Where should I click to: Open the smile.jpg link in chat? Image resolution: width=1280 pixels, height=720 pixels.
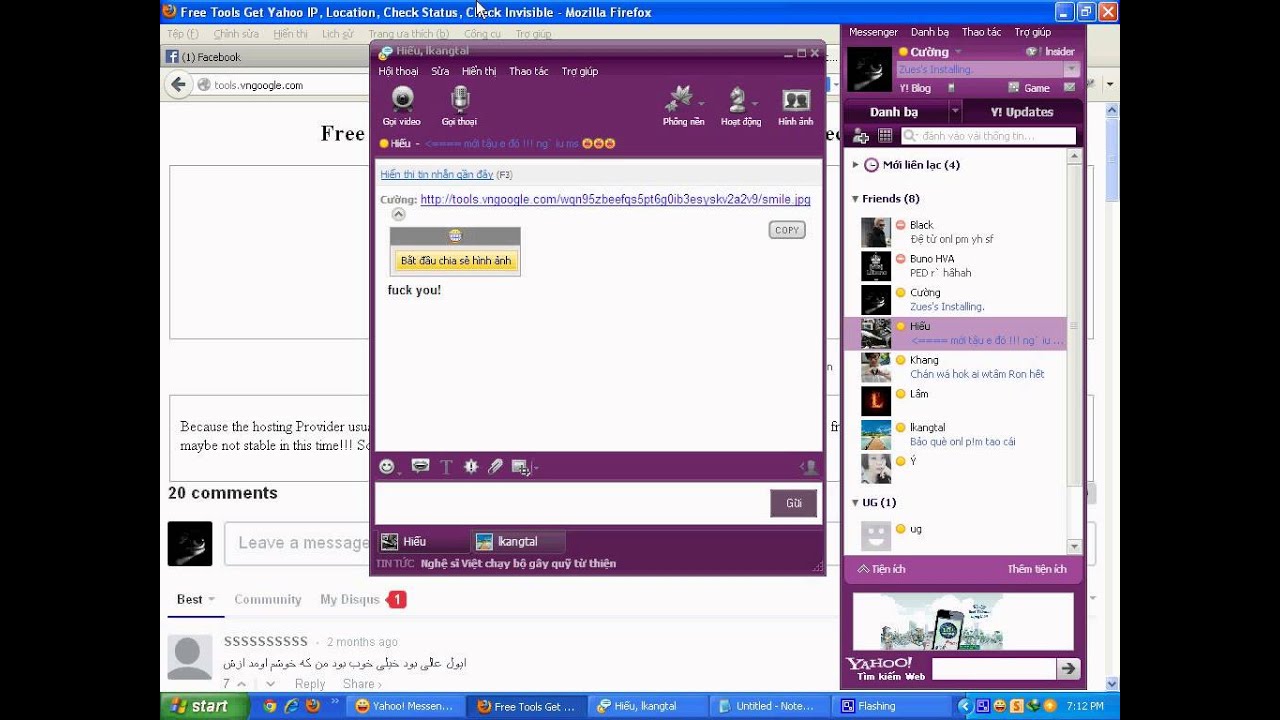click(x=615, y=200)
